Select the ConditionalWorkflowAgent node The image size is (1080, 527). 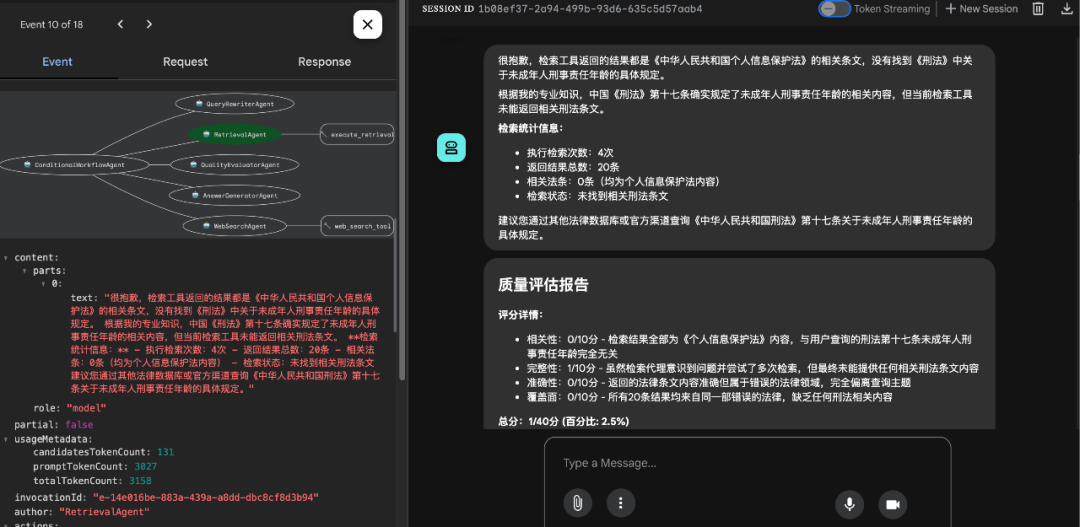pyautogui.click(x=74, y=165)
